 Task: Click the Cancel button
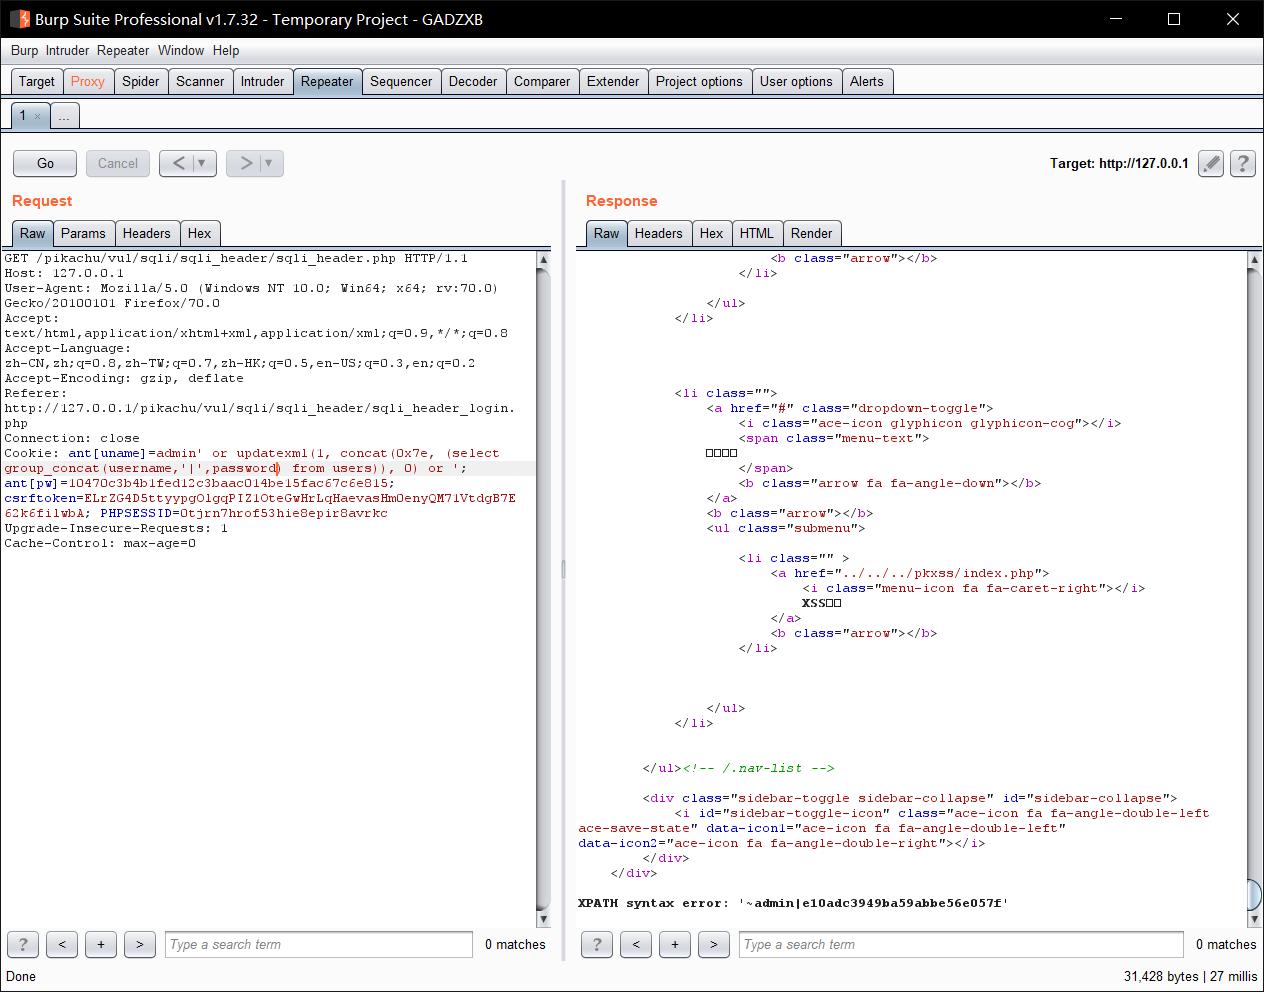point(118,163)
